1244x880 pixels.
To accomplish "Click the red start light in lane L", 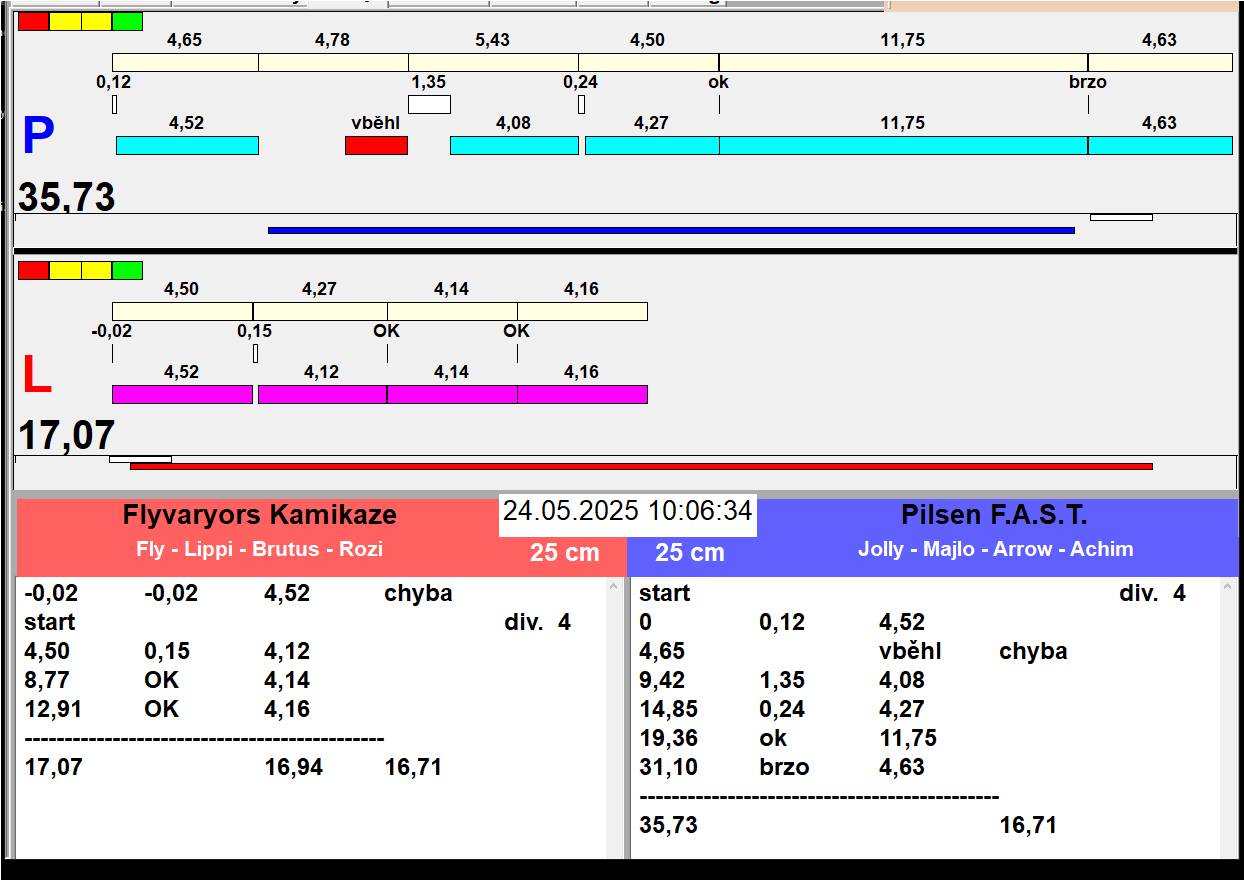I will click(33, 270).
